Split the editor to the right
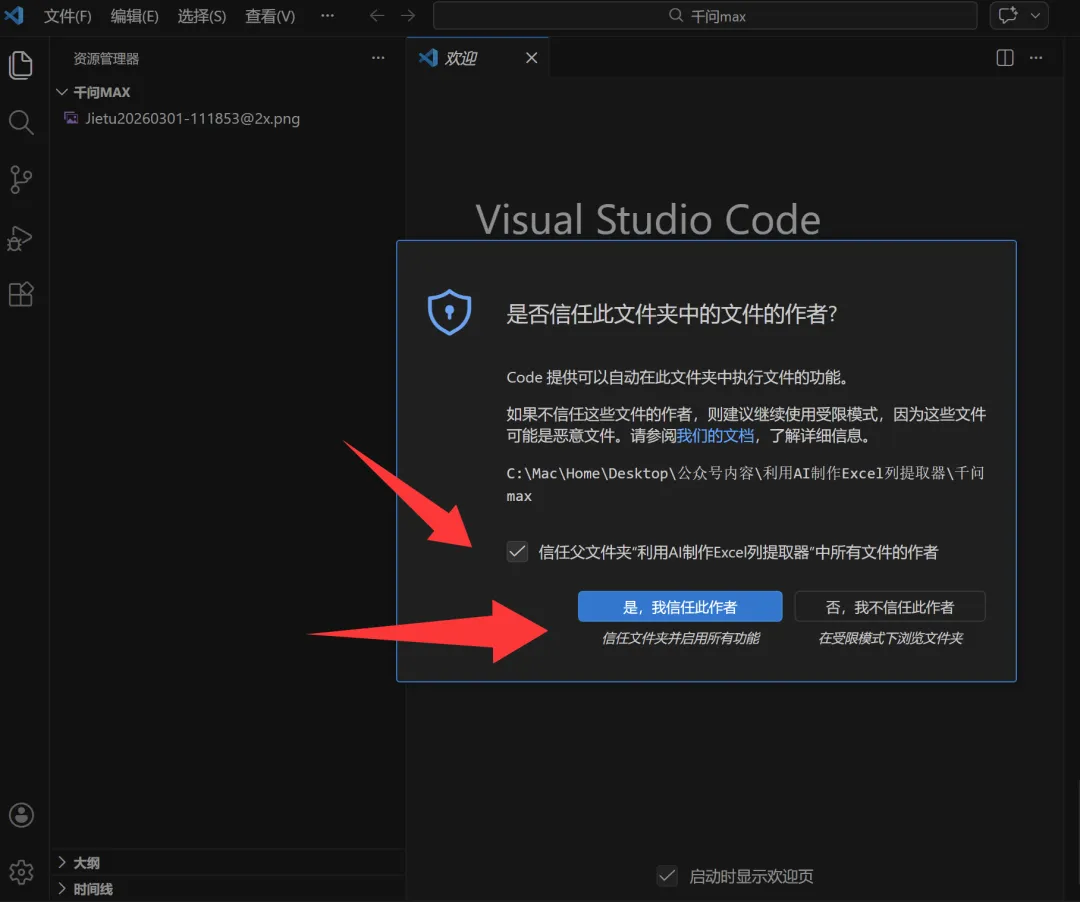The width and height of the screenshot is (1080, 902). coord(1005,58)
